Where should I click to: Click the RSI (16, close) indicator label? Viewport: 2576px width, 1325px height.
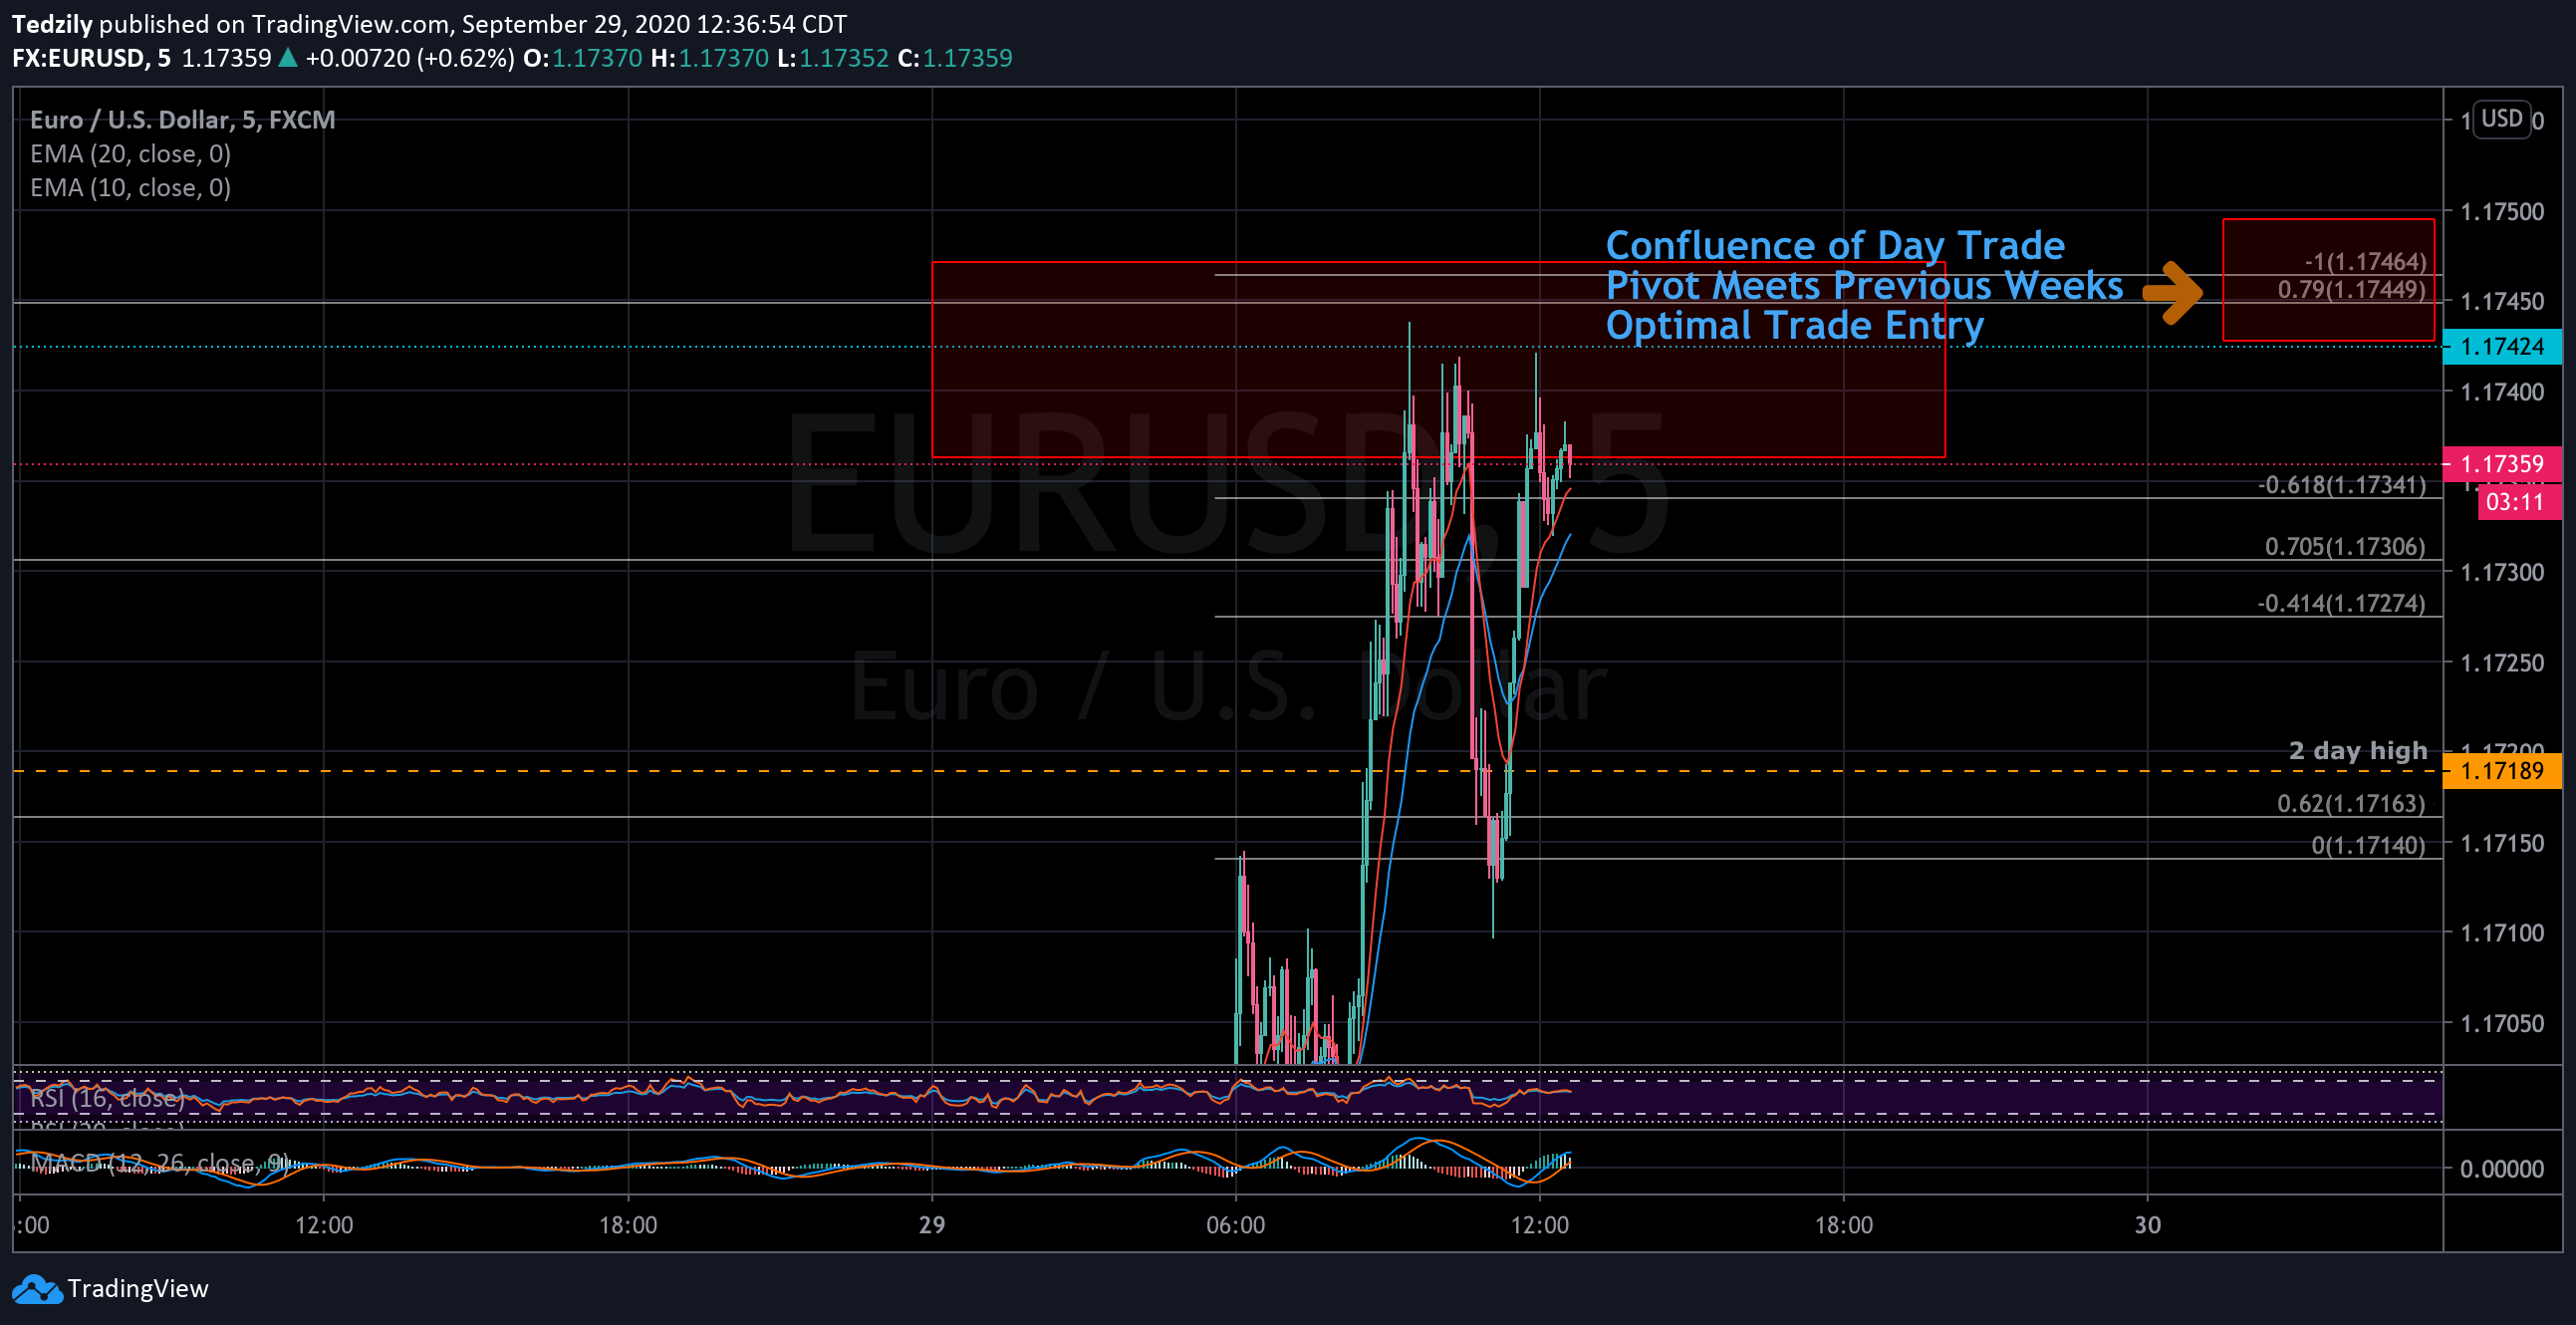click(x=107, y=1099)
